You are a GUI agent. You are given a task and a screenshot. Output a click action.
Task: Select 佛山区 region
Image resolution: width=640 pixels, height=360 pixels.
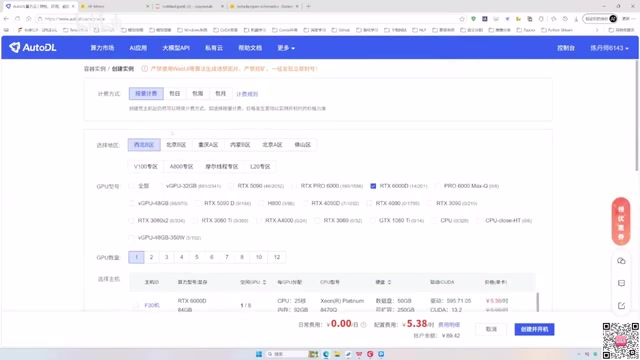point(302,145)
